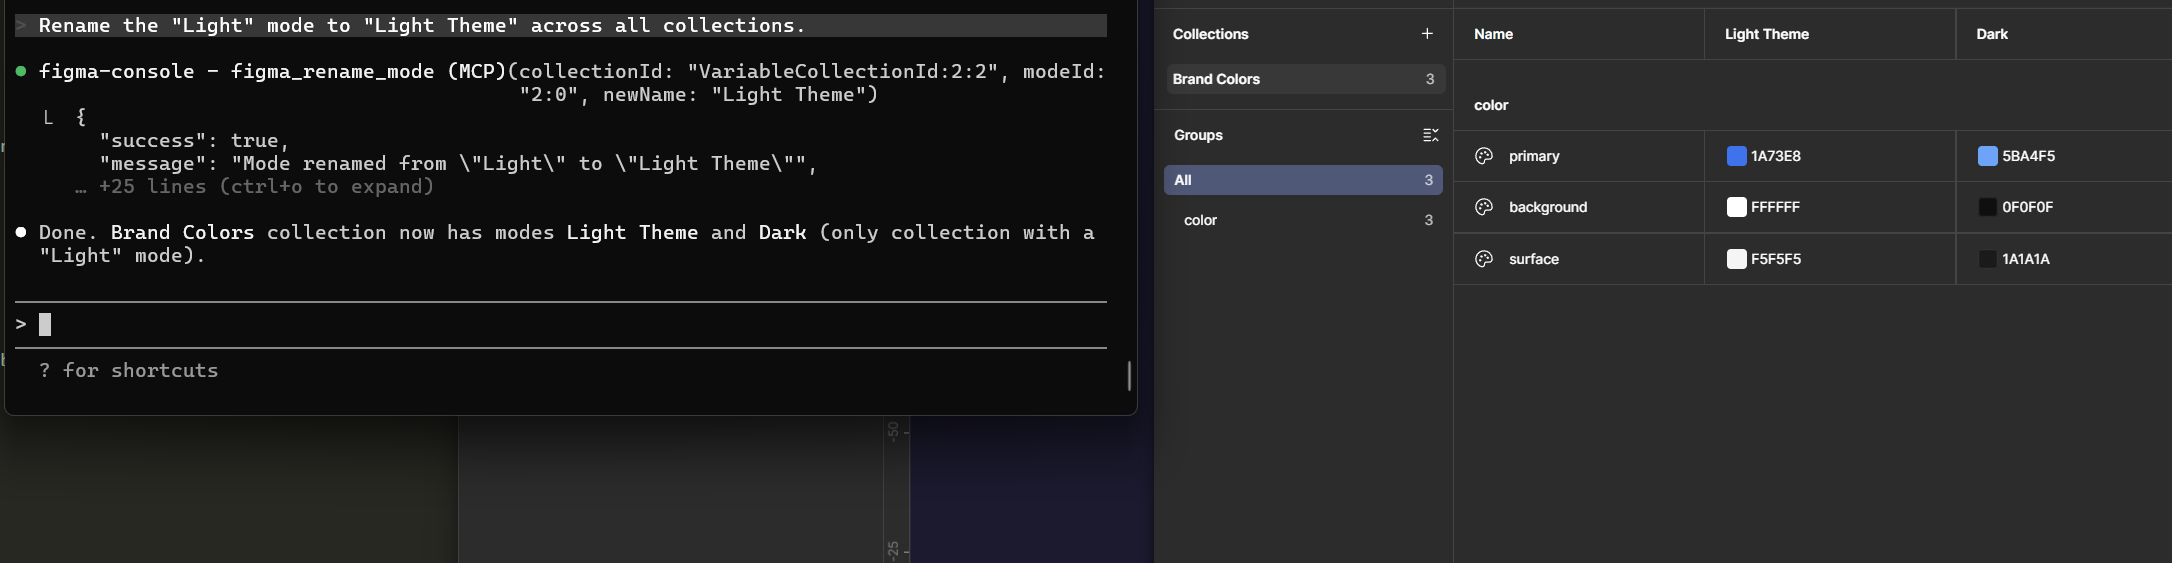Image resolution: width=2172 pixels, height=563 pixels.
Task: Click the 'Mode renamed from' message line
Action: (x=458, y=164)
